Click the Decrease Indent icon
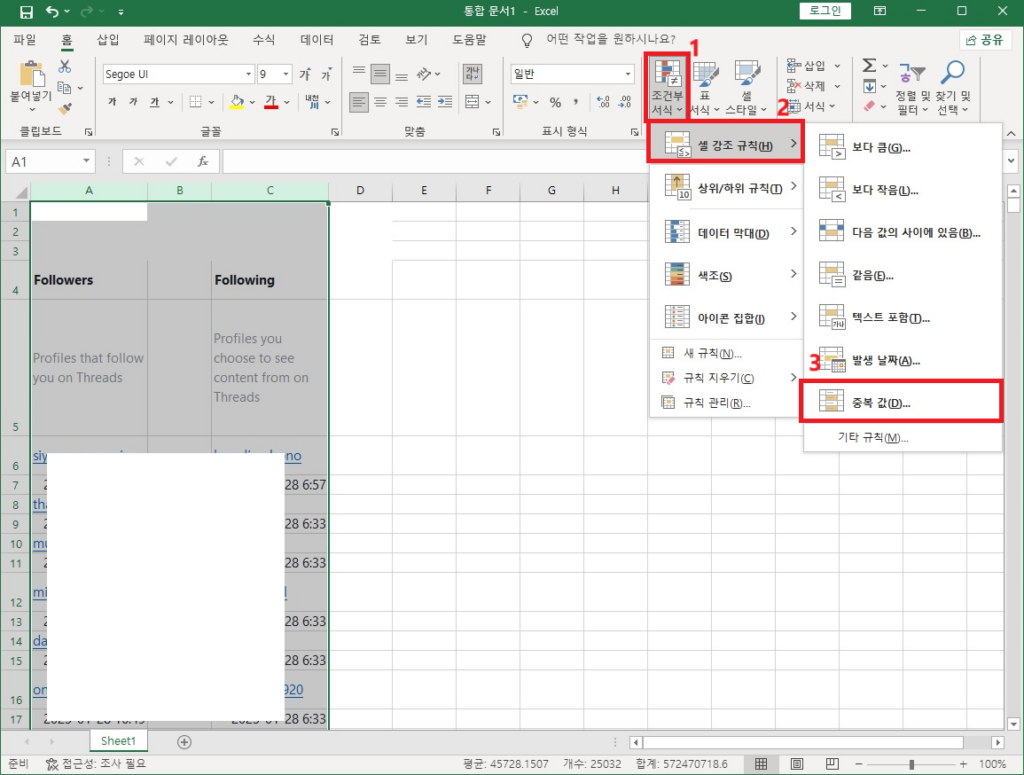Image resolution: width=1024 pixels, height=775 pixels. (x=424, y=102)
